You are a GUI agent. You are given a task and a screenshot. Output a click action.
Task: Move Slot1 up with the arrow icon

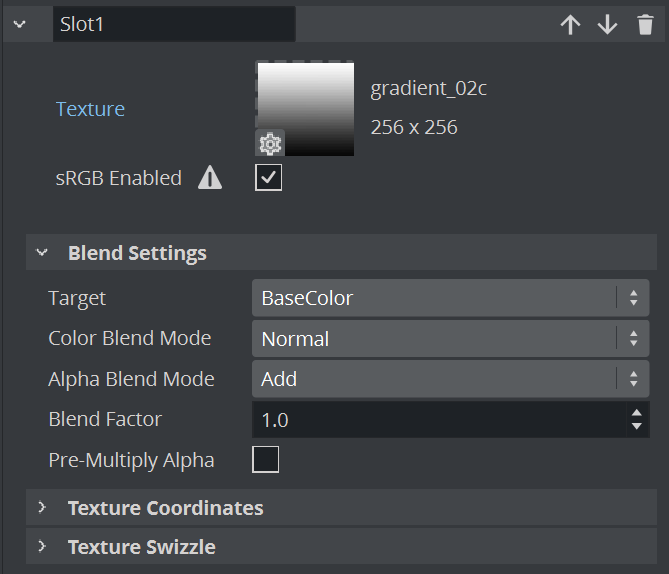[570, 24]
